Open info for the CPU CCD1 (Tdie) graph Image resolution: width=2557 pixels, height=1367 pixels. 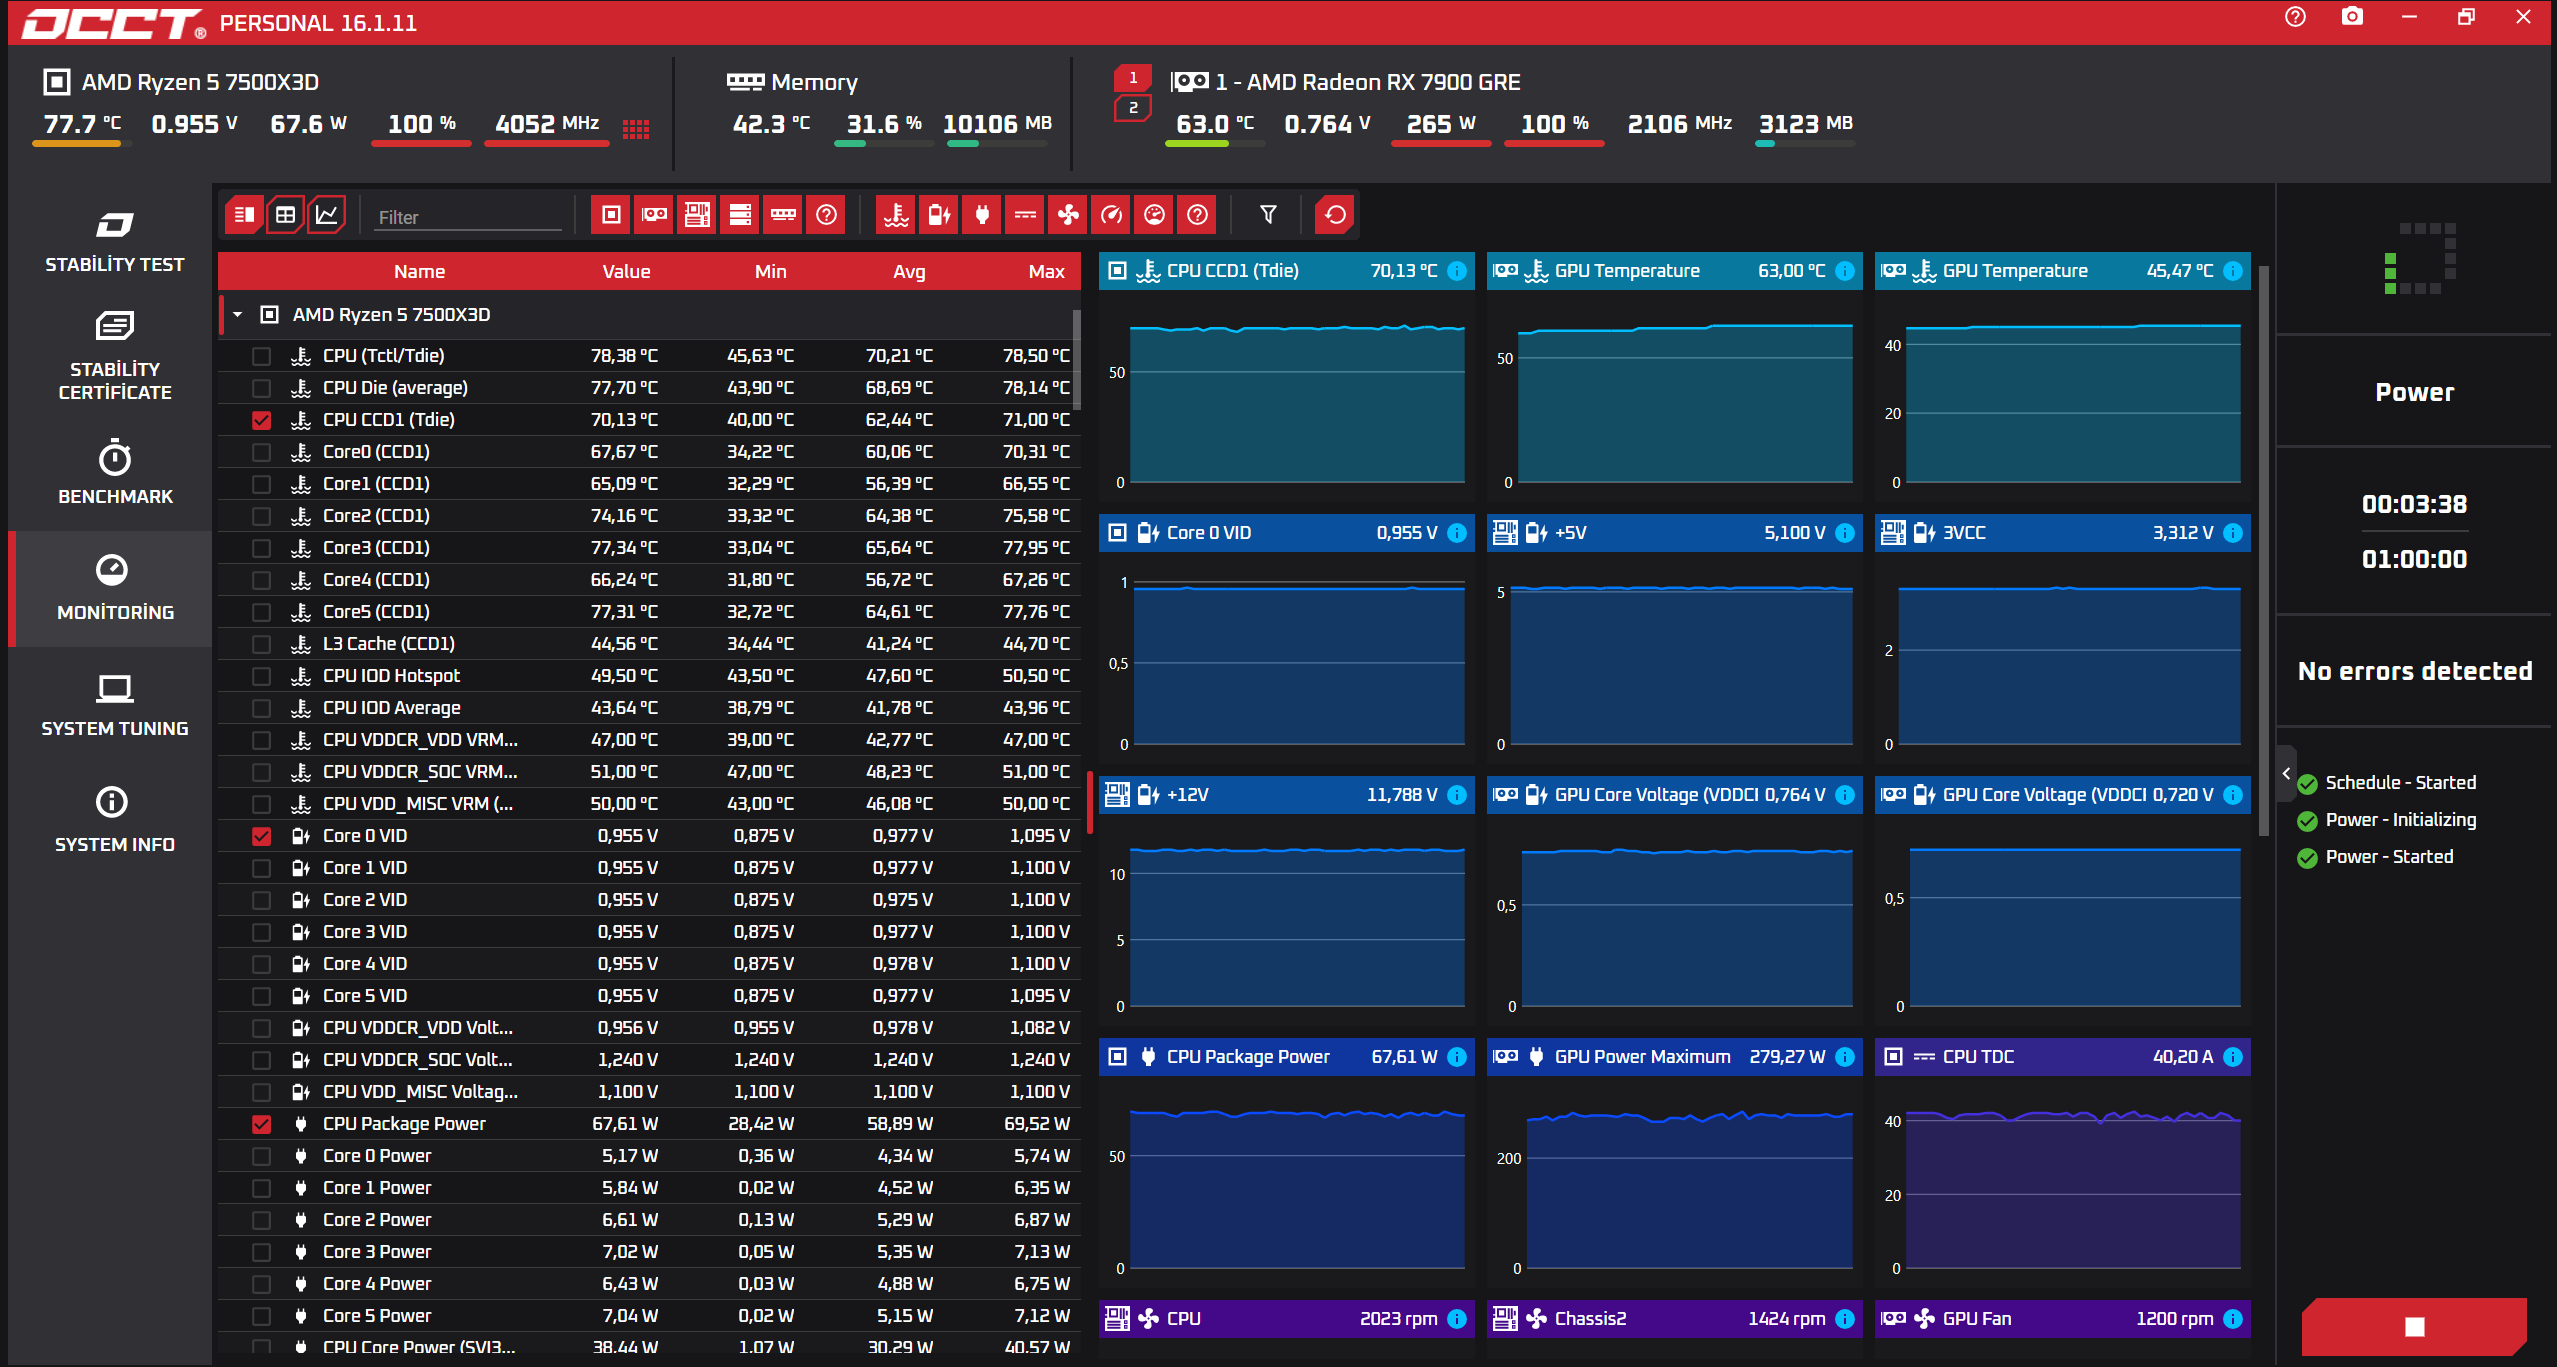(1457, 271)
